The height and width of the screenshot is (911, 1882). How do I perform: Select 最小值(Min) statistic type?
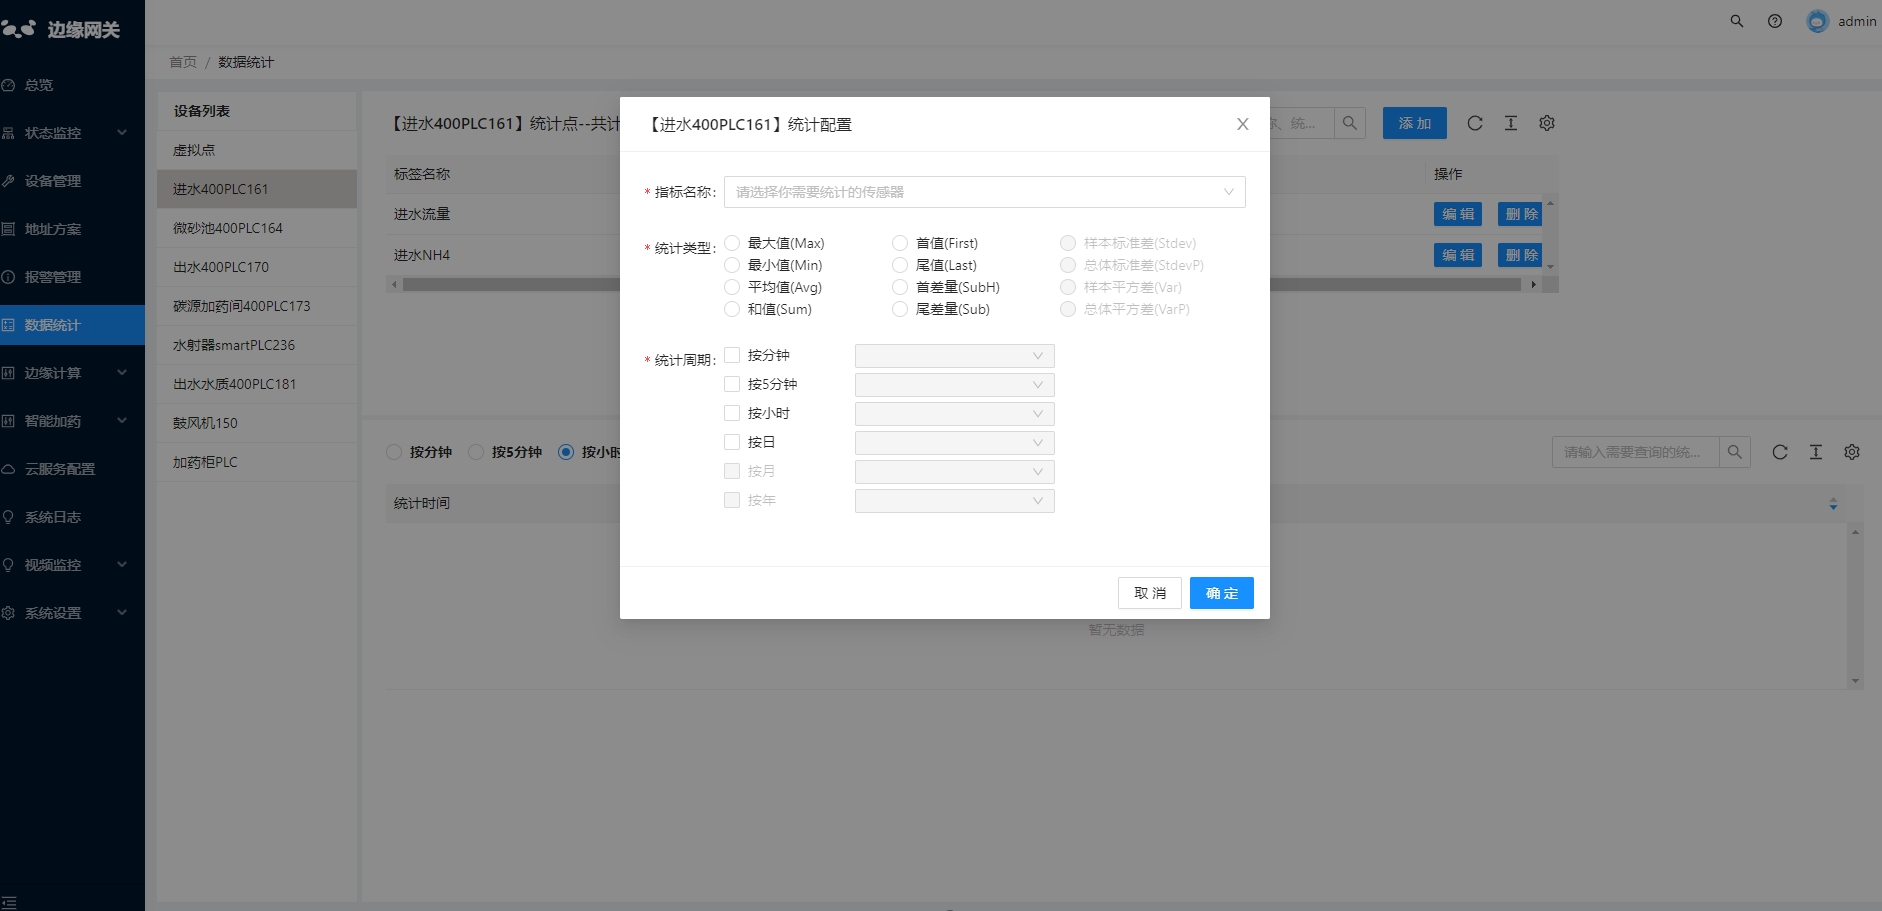point(732,265)
